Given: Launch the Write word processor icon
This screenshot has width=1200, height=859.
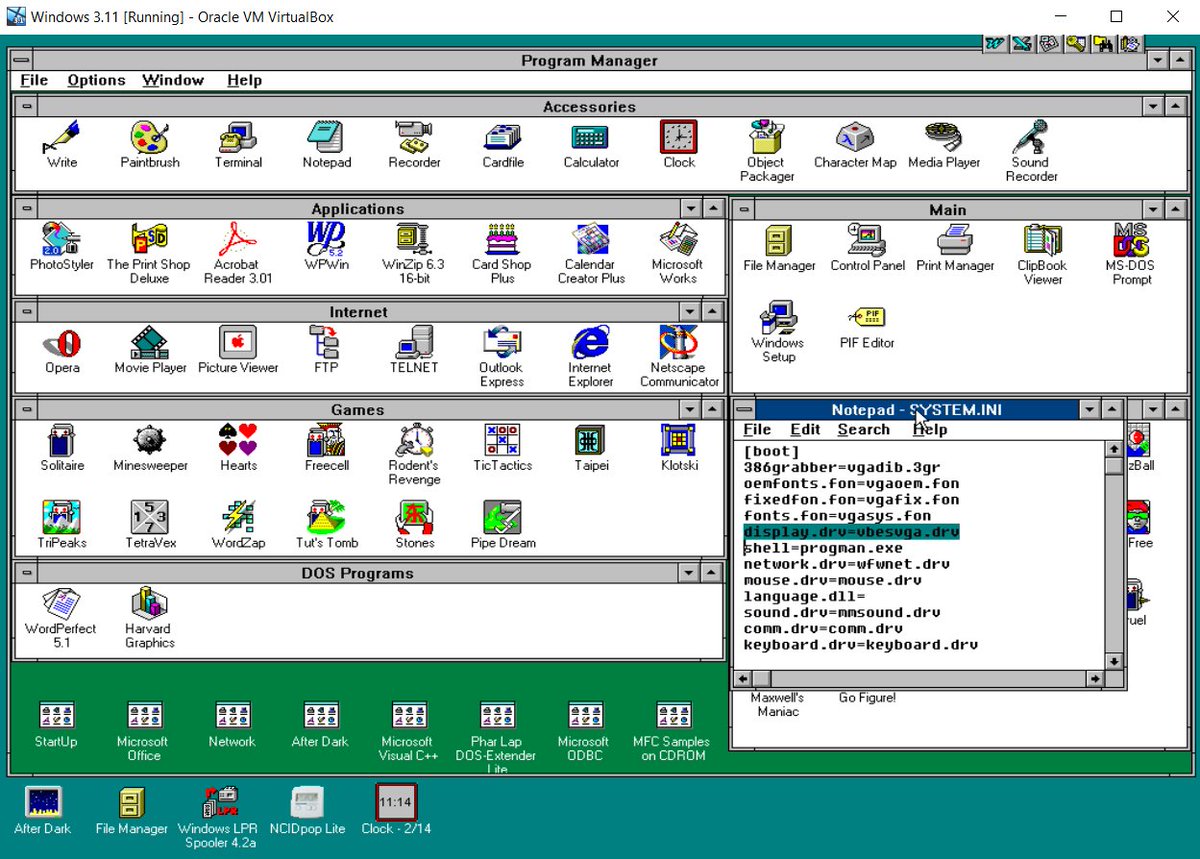Looking at the screenshot, I should (x=62, y=145).
